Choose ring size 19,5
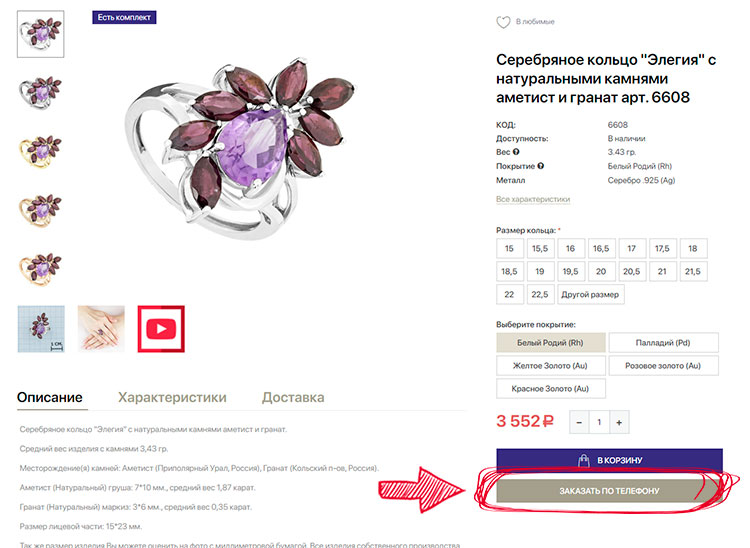Screen dimensions: 750x548 tap(570, 271)
